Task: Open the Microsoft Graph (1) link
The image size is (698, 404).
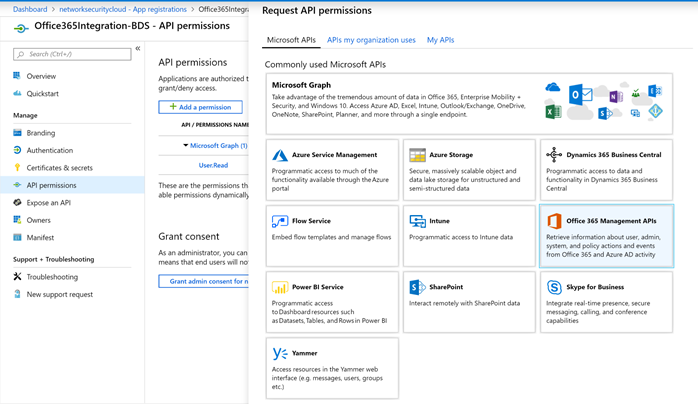Action: point(219,145)
